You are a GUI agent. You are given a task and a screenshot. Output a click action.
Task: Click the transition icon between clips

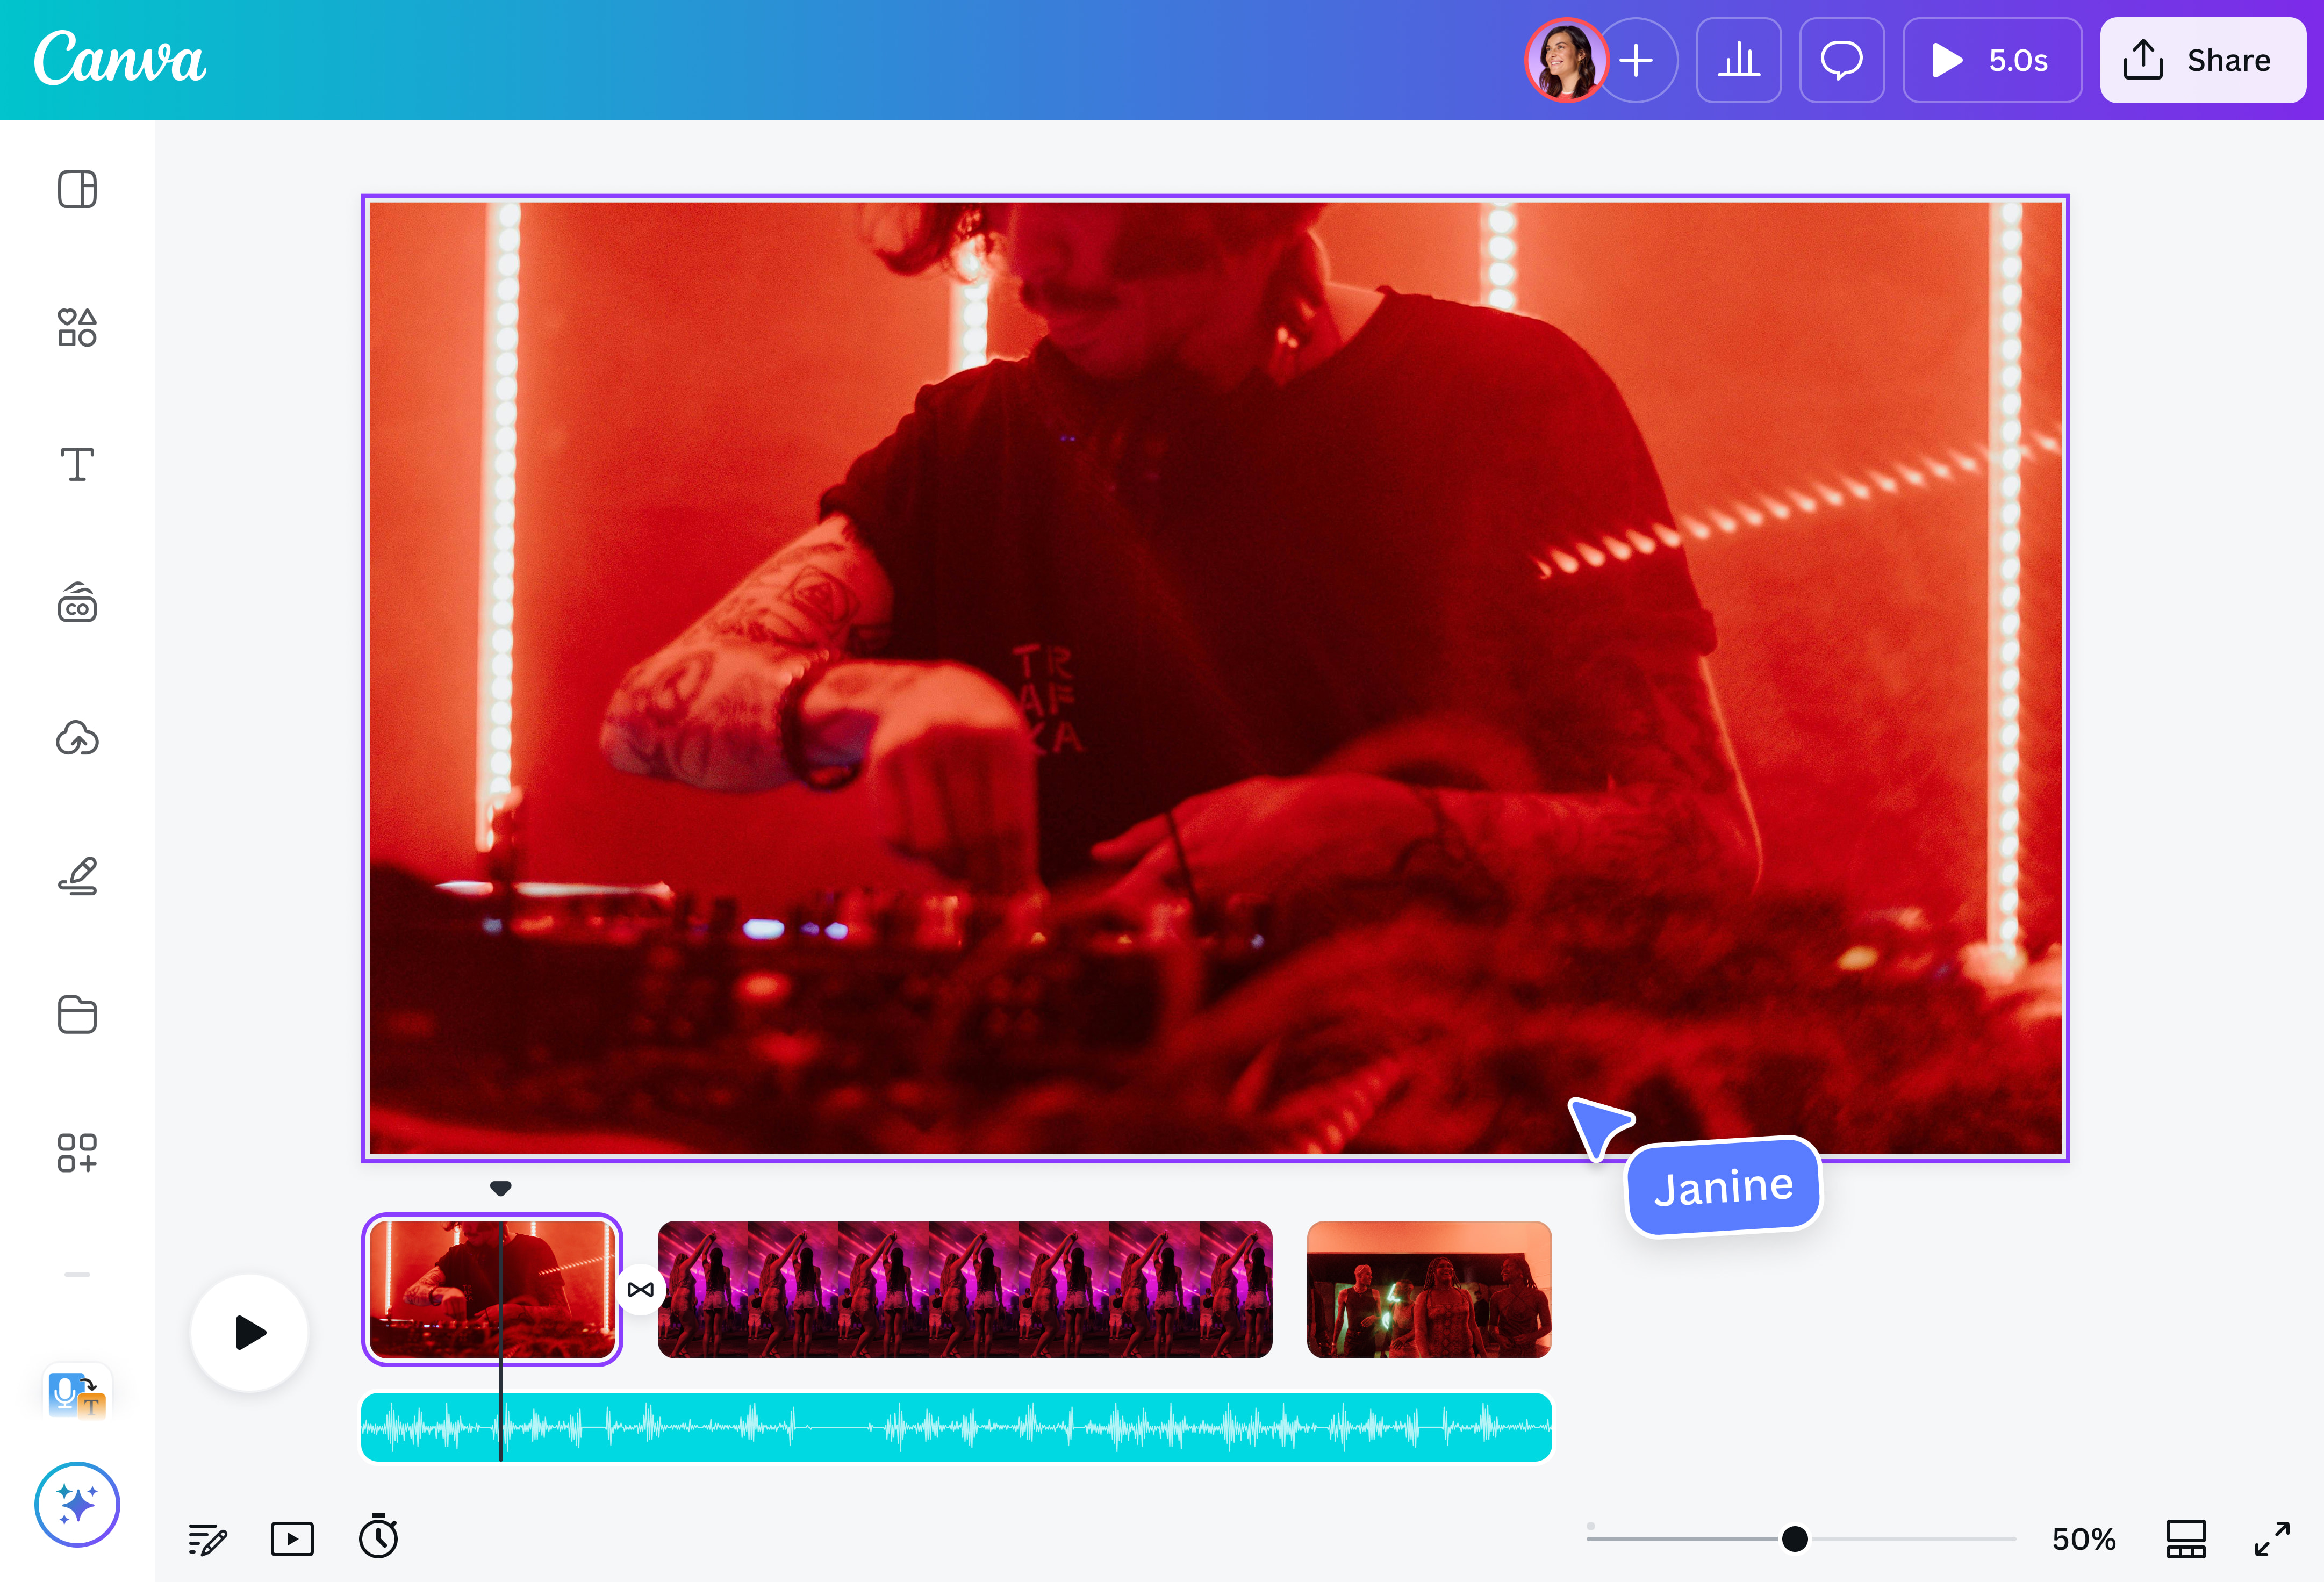tap(641, 1289)
